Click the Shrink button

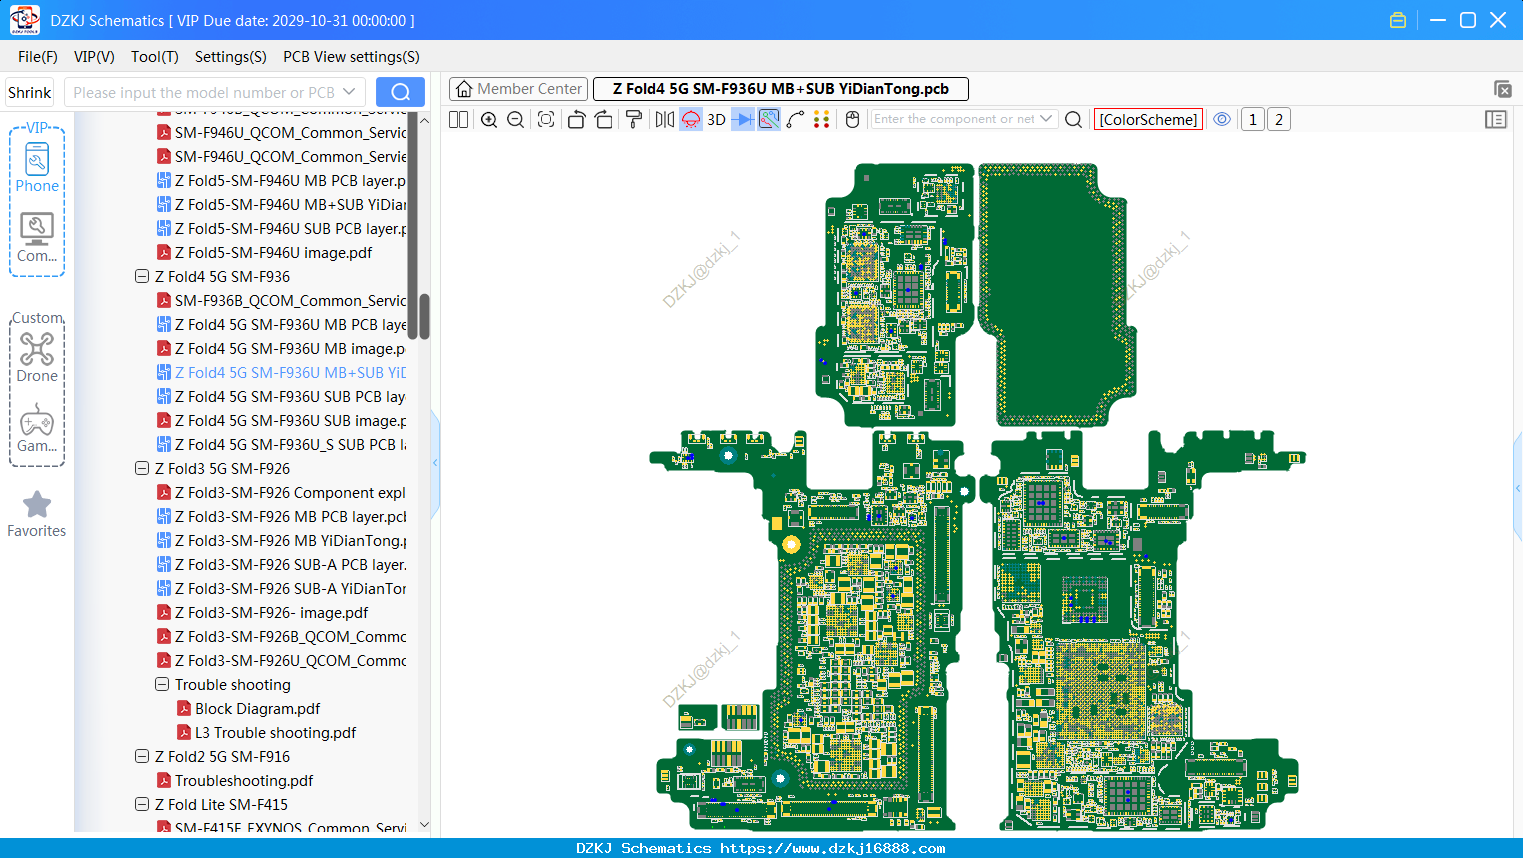tap(30, 92)
